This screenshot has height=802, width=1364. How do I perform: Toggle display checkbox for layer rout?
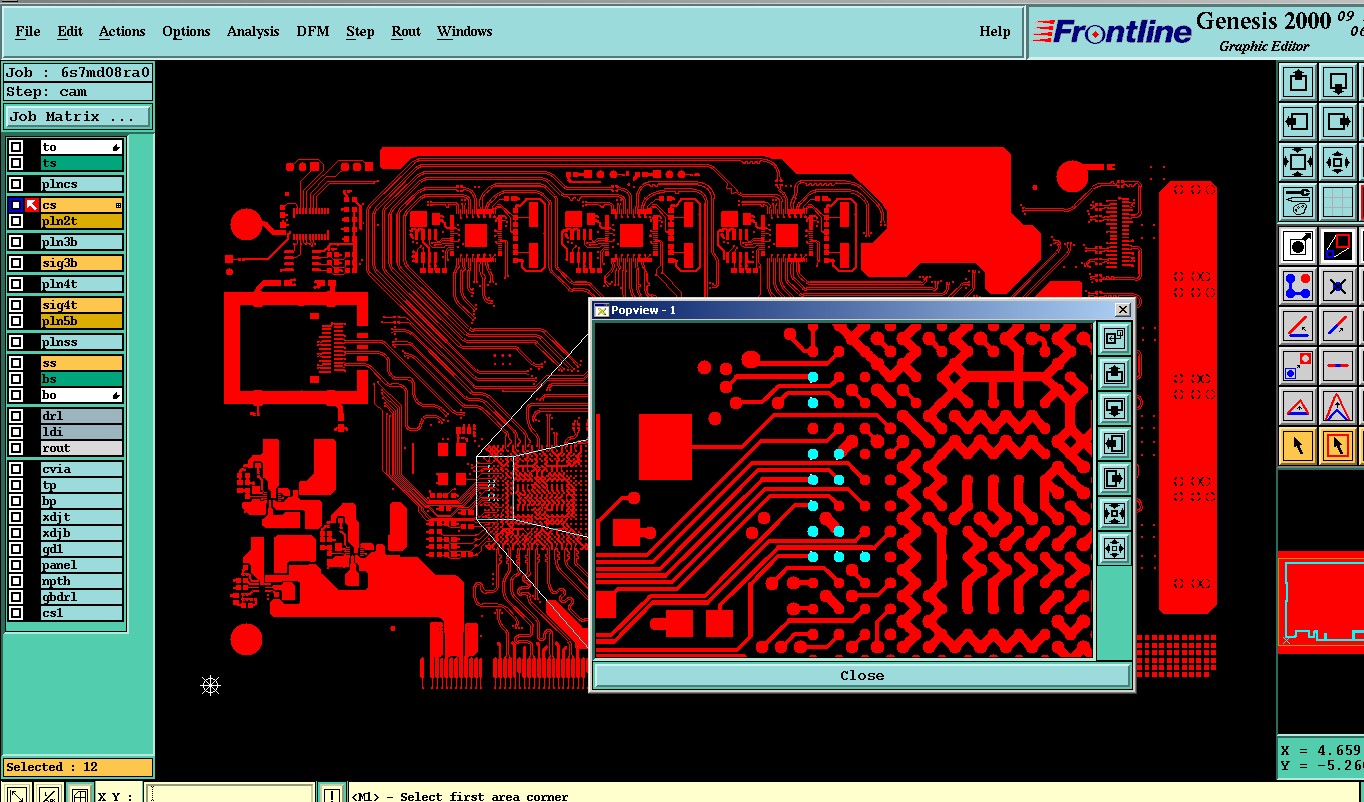pyautogui.click(x=16, y=448)
